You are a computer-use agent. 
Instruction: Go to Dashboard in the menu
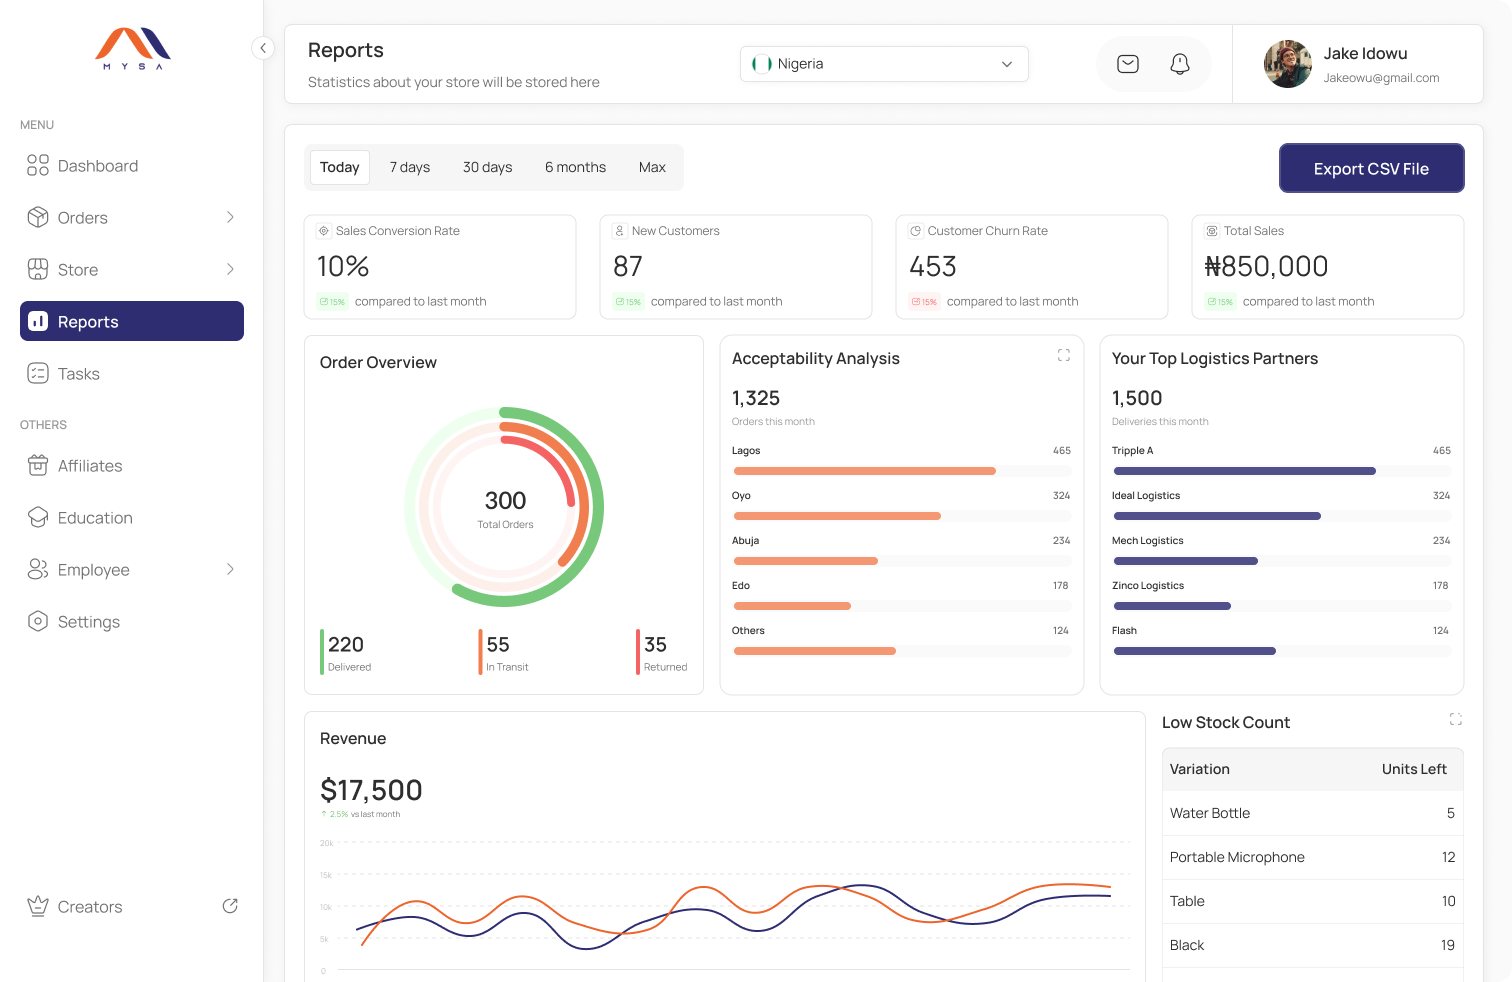click(x=98, y=166)
